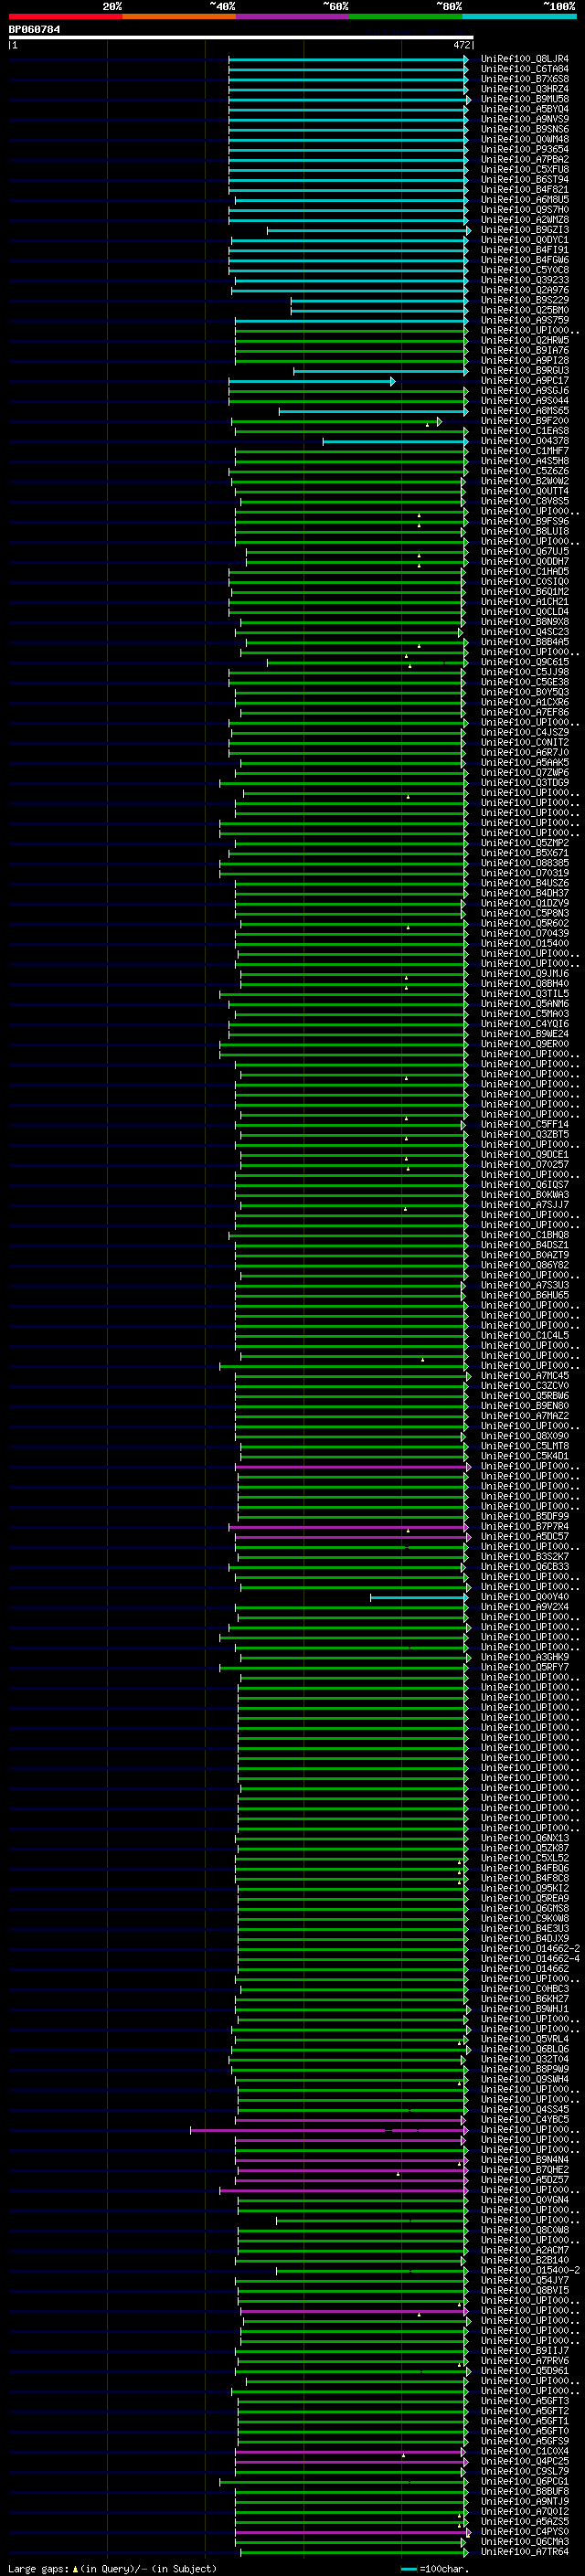Open hit UniRef100_Q8LJR4
Image resolution: width=585 pixels, height=2576 pixels.
pos(524,60)
